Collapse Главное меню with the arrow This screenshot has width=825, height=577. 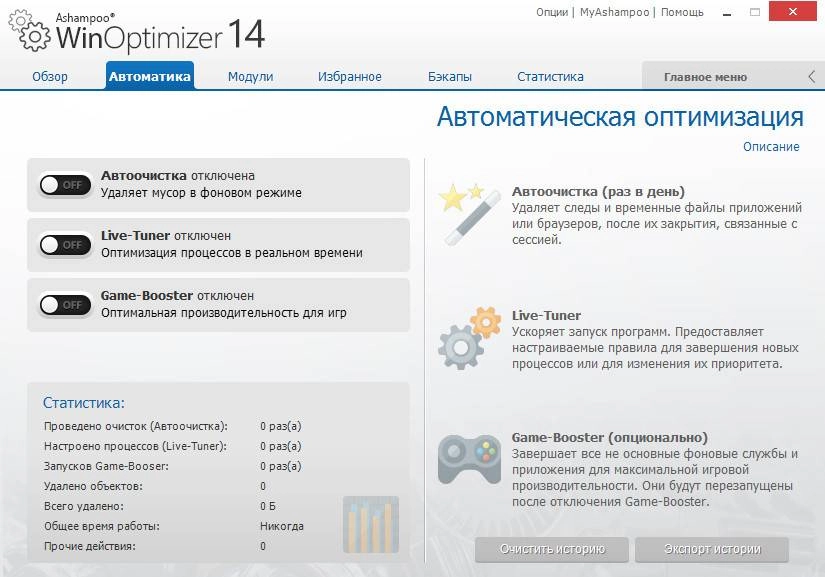click(811, 77)
